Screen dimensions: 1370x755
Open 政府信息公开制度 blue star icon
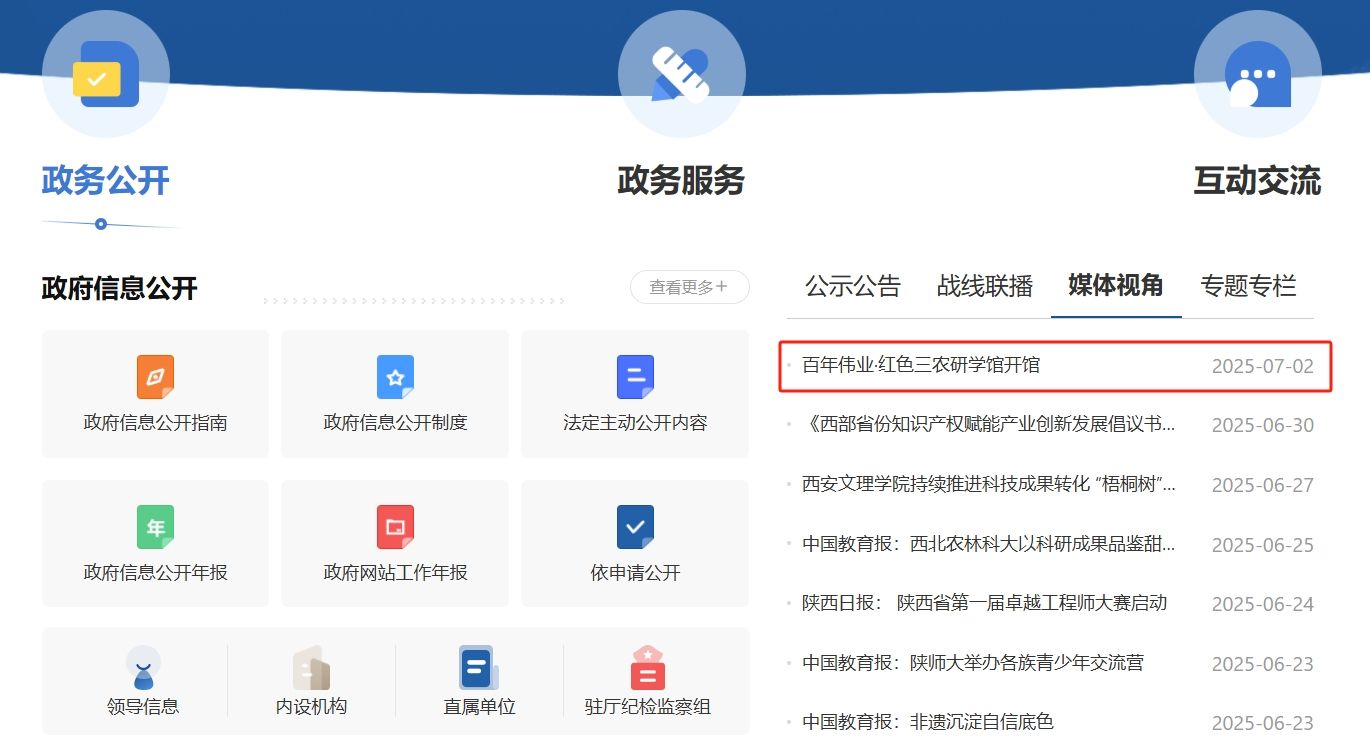click(395, 377)
